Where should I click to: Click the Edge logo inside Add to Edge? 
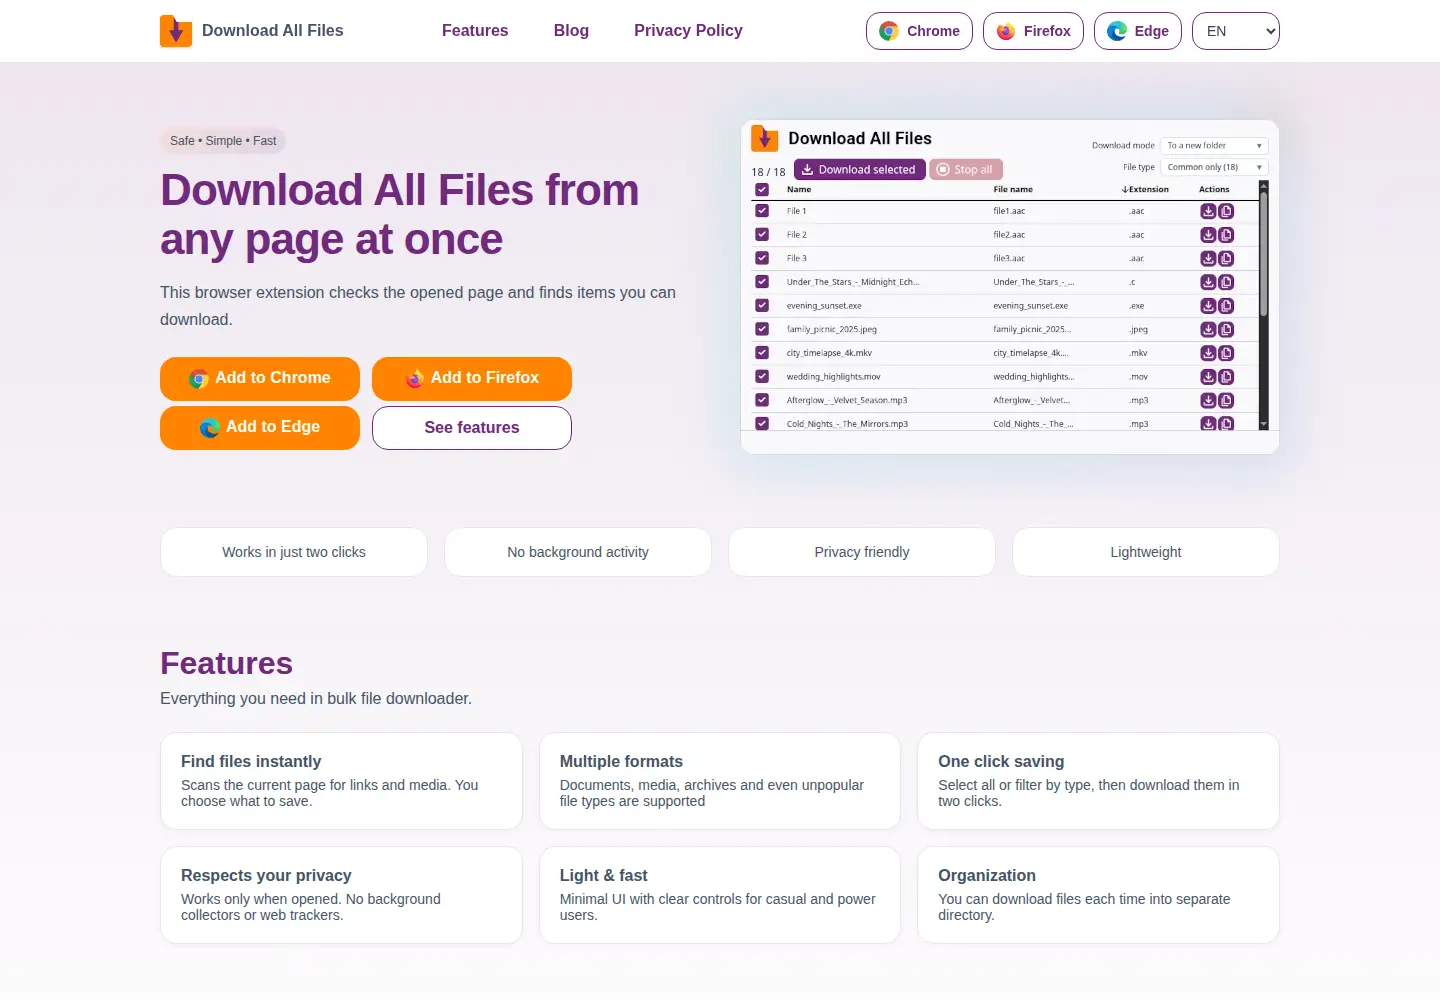[210, 427]
